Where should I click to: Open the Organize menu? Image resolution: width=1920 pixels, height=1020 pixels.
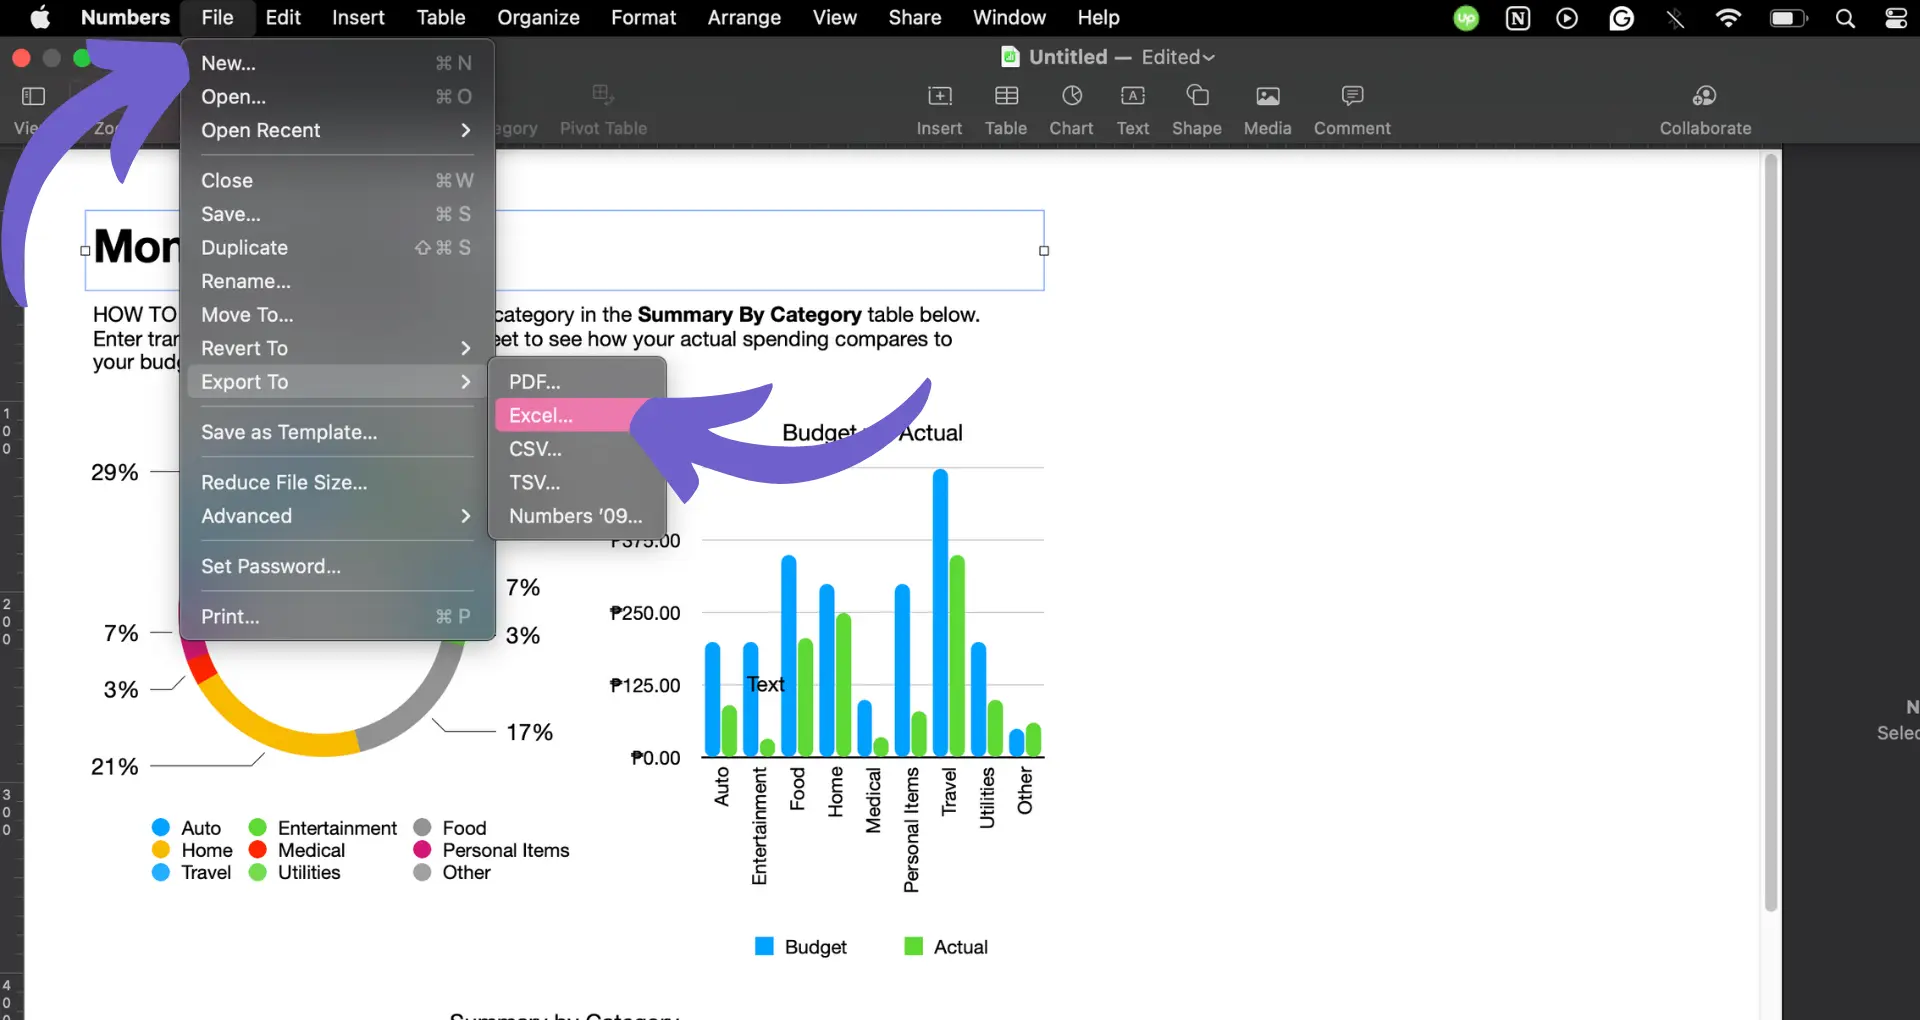pos(538,17)
